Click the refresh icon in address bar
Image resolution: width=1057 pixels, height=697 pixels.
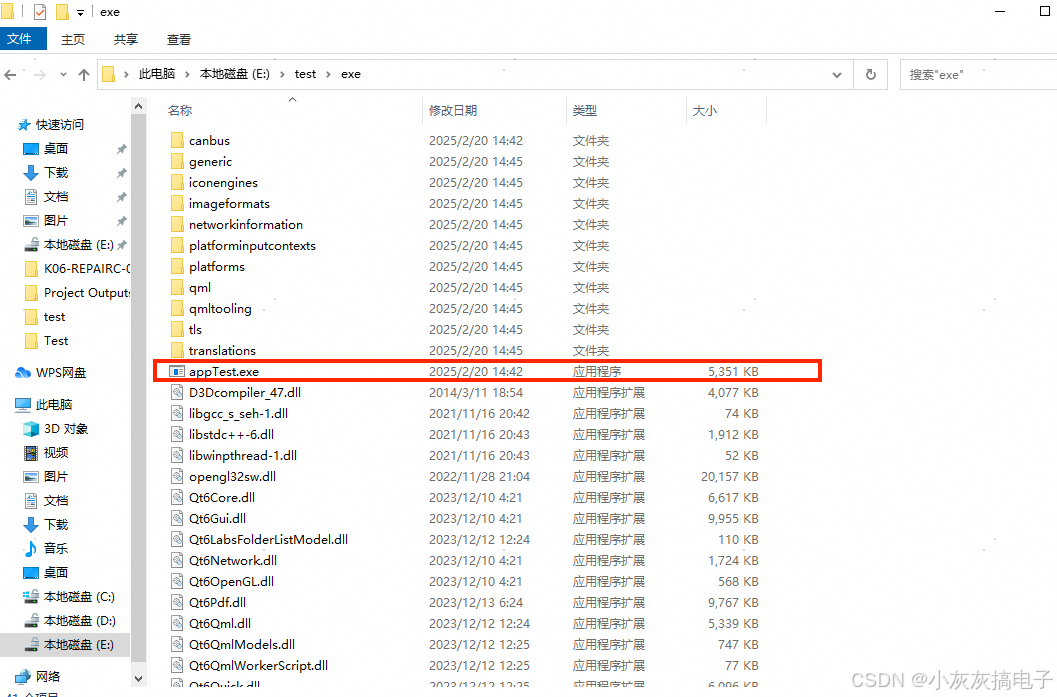(x=869, y=73)
